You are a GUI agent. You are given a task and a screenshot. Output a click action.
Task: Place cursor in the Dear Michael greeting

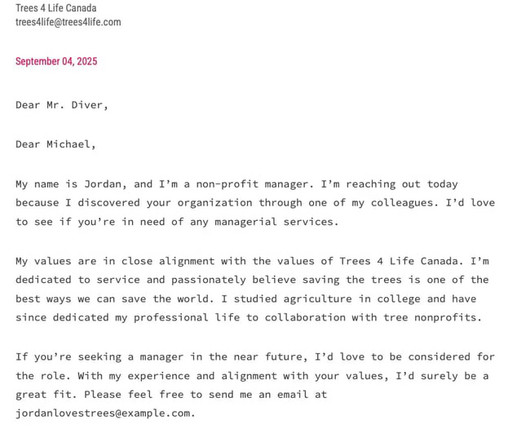[x=56, y=144]
